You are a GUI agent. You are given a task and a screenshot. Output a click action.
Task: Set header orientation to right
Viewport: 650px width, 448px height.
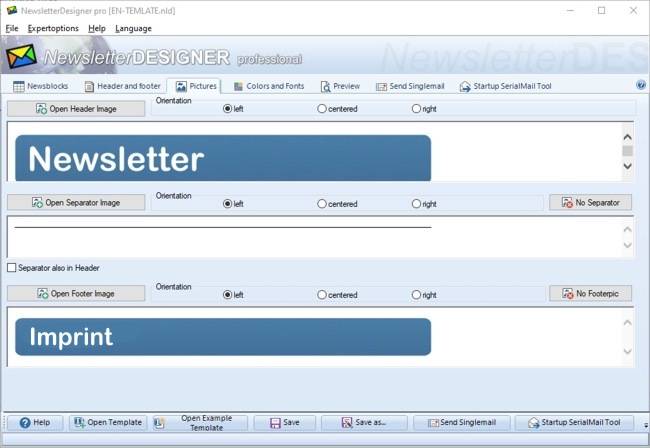tap(424, 109)
